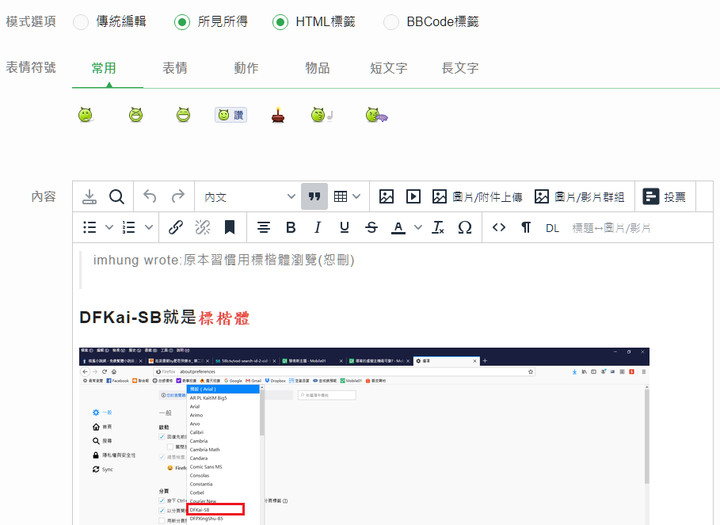Insert an image via the picture icon

click(386, 197)
